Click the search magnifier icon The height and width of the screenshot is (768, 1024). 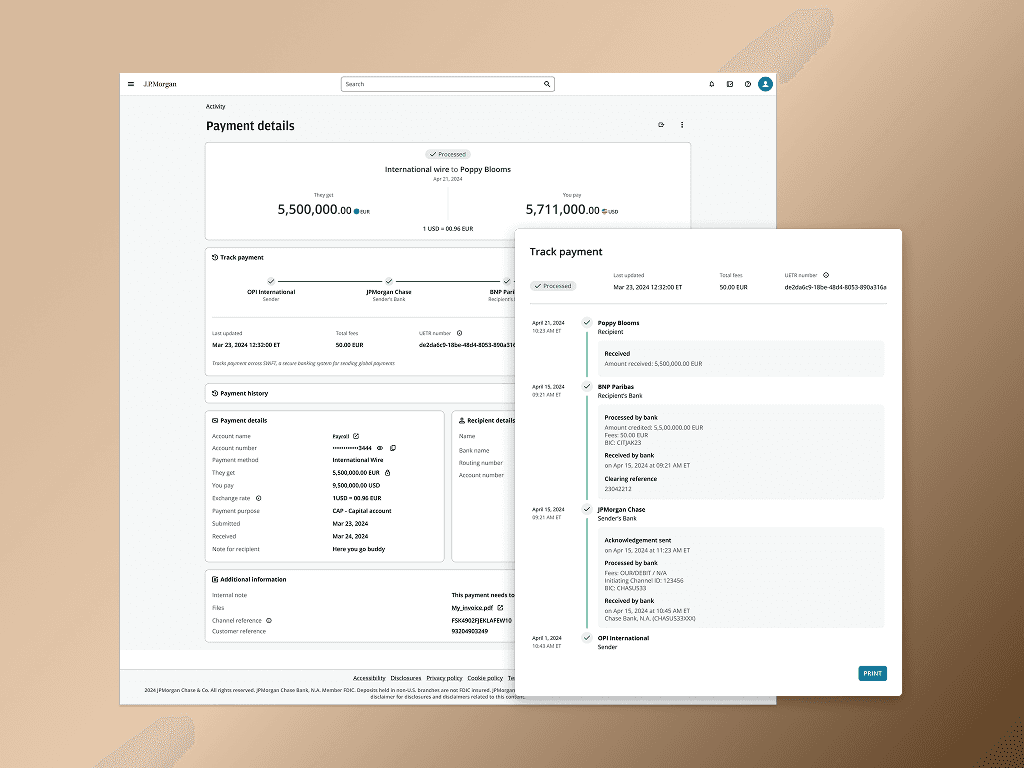click(x=547, y=84)
